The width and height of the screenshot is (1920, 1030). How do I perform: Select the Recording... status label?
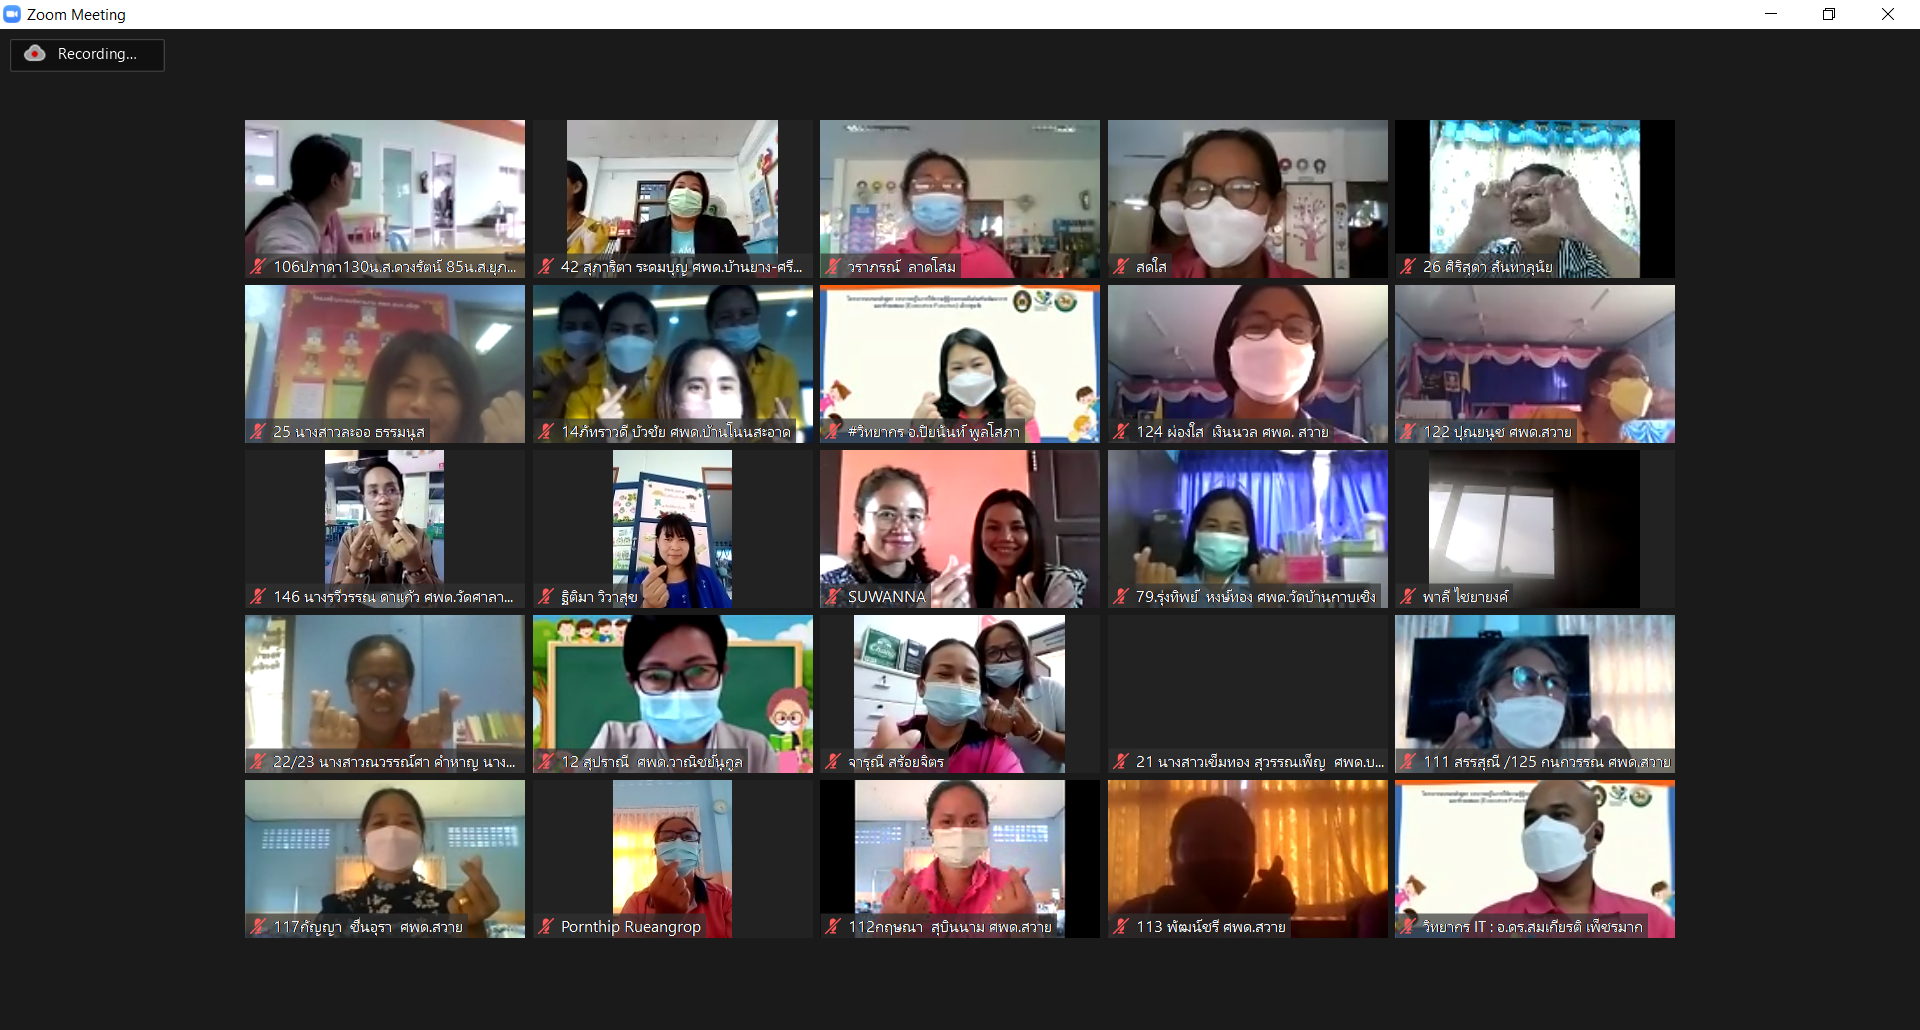(97, 54)
